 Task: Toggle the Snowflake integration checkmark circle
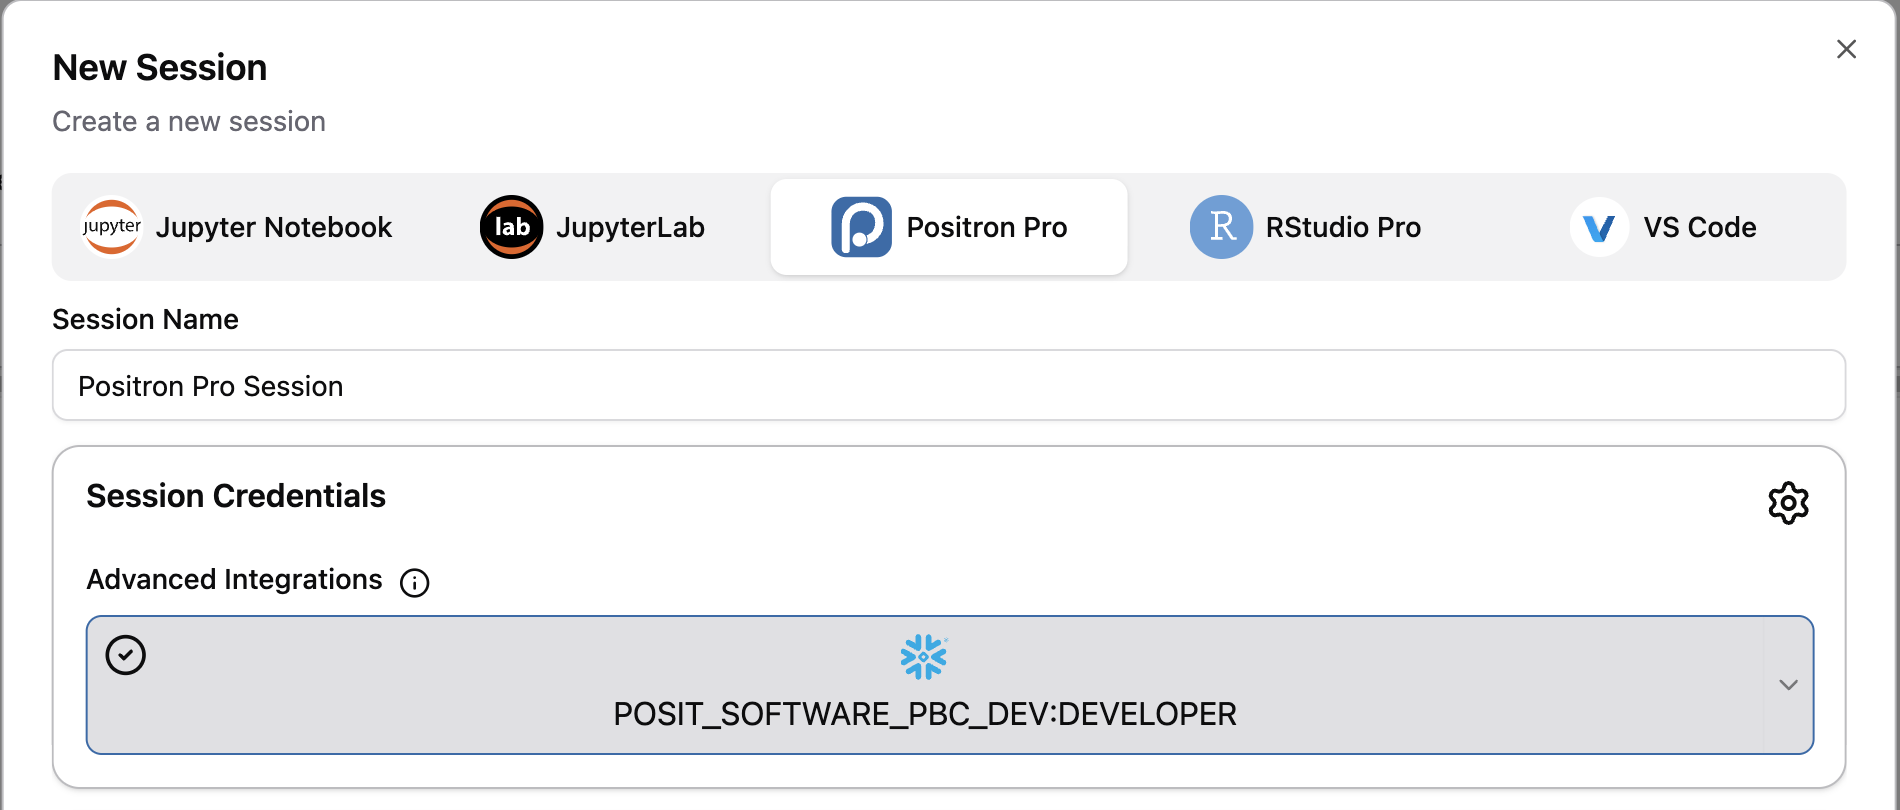click(x=126, y=655)
